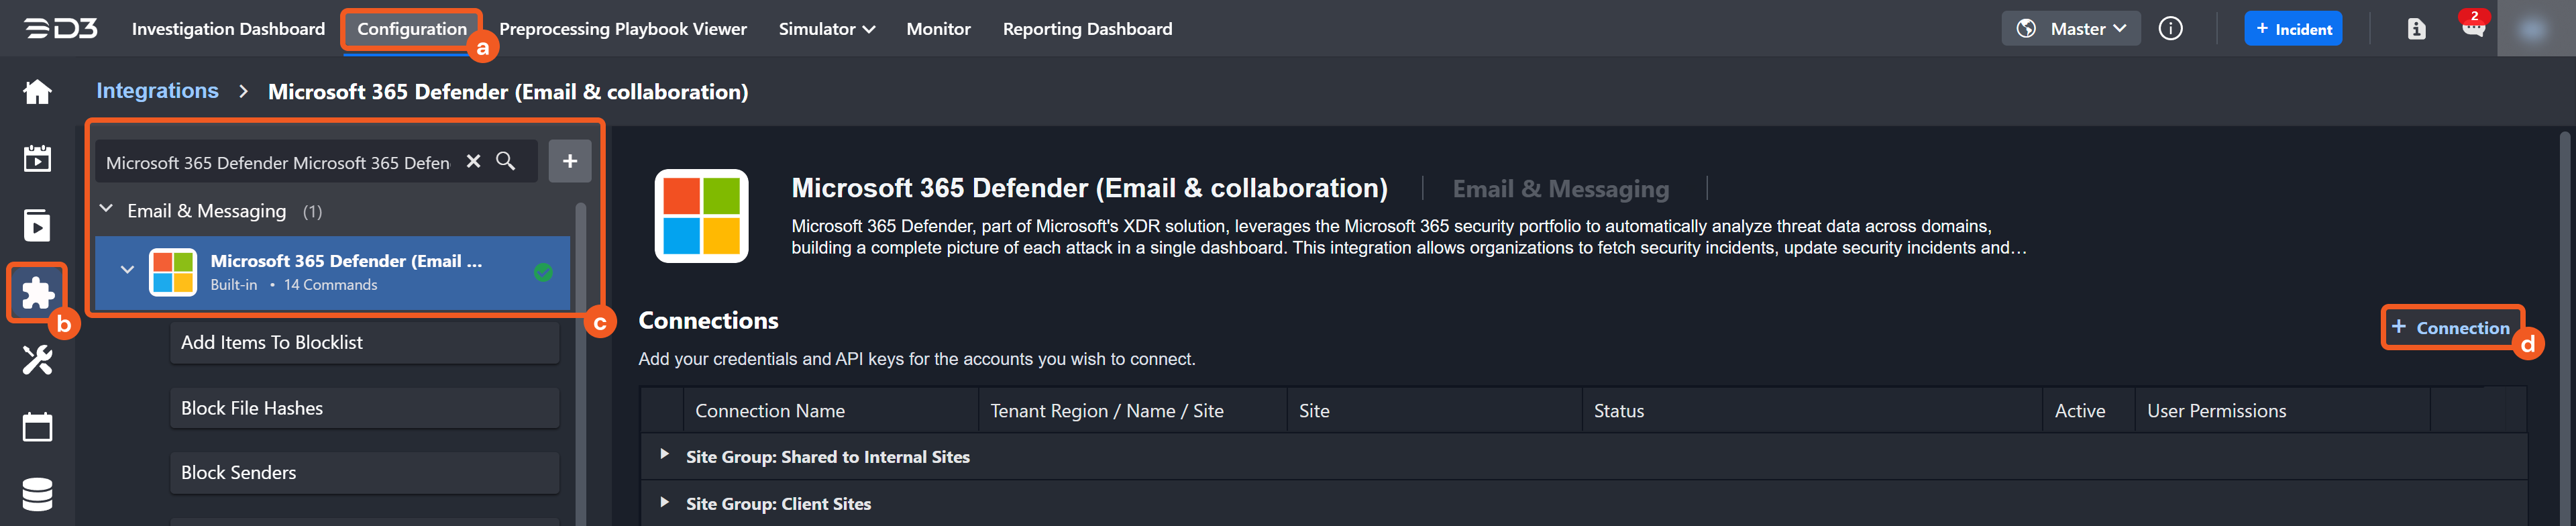Image resolution: width=2576 pixels, height=526 pixels.
Task: Open the tools wrench icon in sidebar
Action: point(37,360)
